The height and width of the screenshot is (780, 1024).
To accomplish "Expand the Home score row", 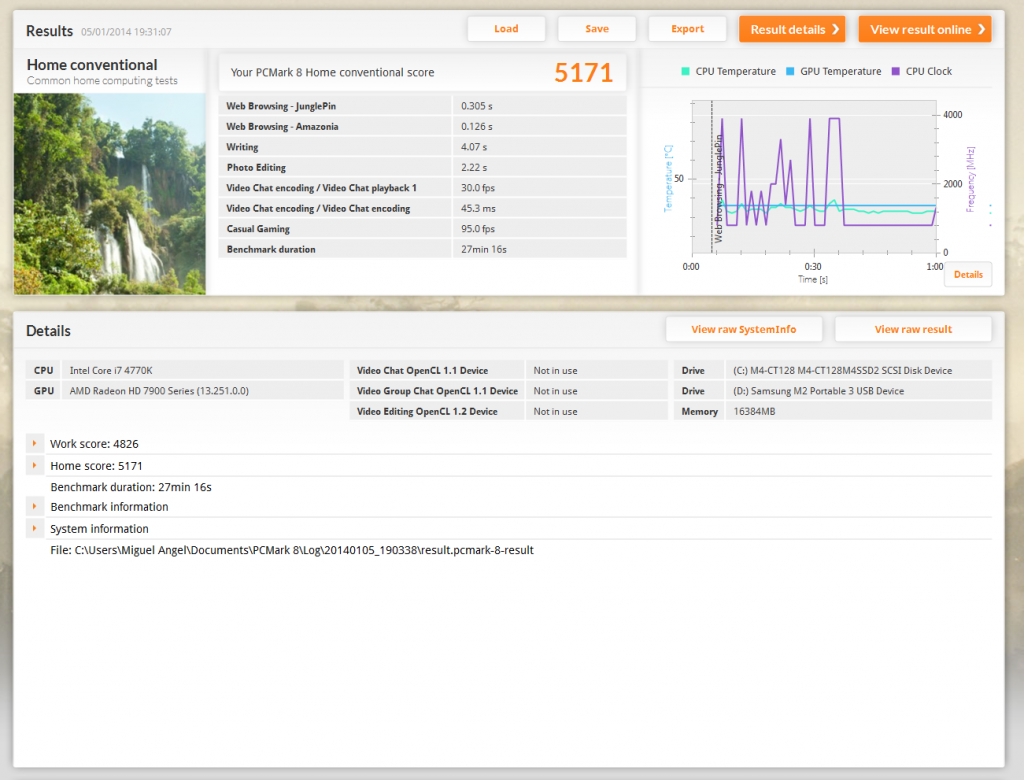I will pyautogui.click(x=35, y=466).
